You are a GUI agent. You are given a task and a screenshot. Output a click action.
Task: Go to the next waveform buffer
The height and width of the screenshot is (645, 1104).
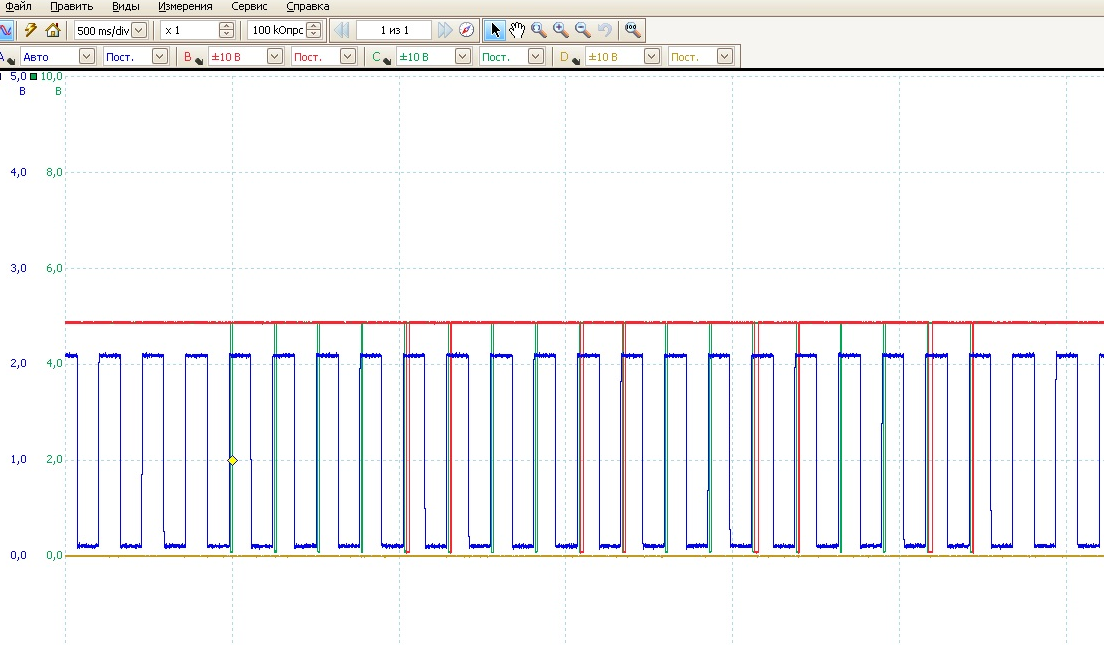click(x=445, y=30)
